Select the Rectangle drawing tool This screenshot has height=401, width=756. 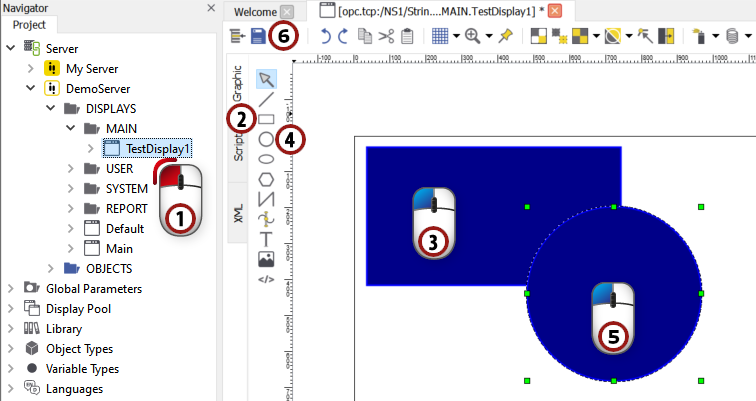click(x=266, y=119)
